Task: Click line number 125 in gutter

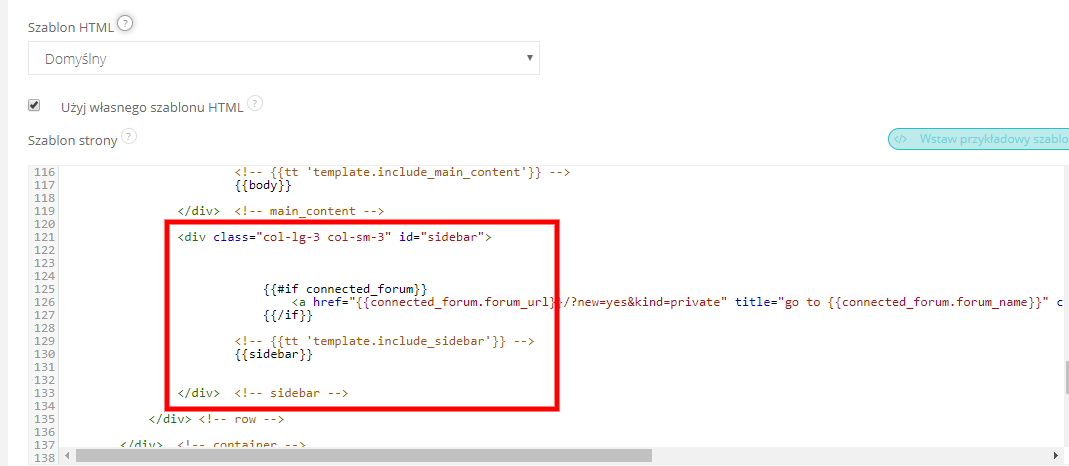Action: click(x=43, y=289)
